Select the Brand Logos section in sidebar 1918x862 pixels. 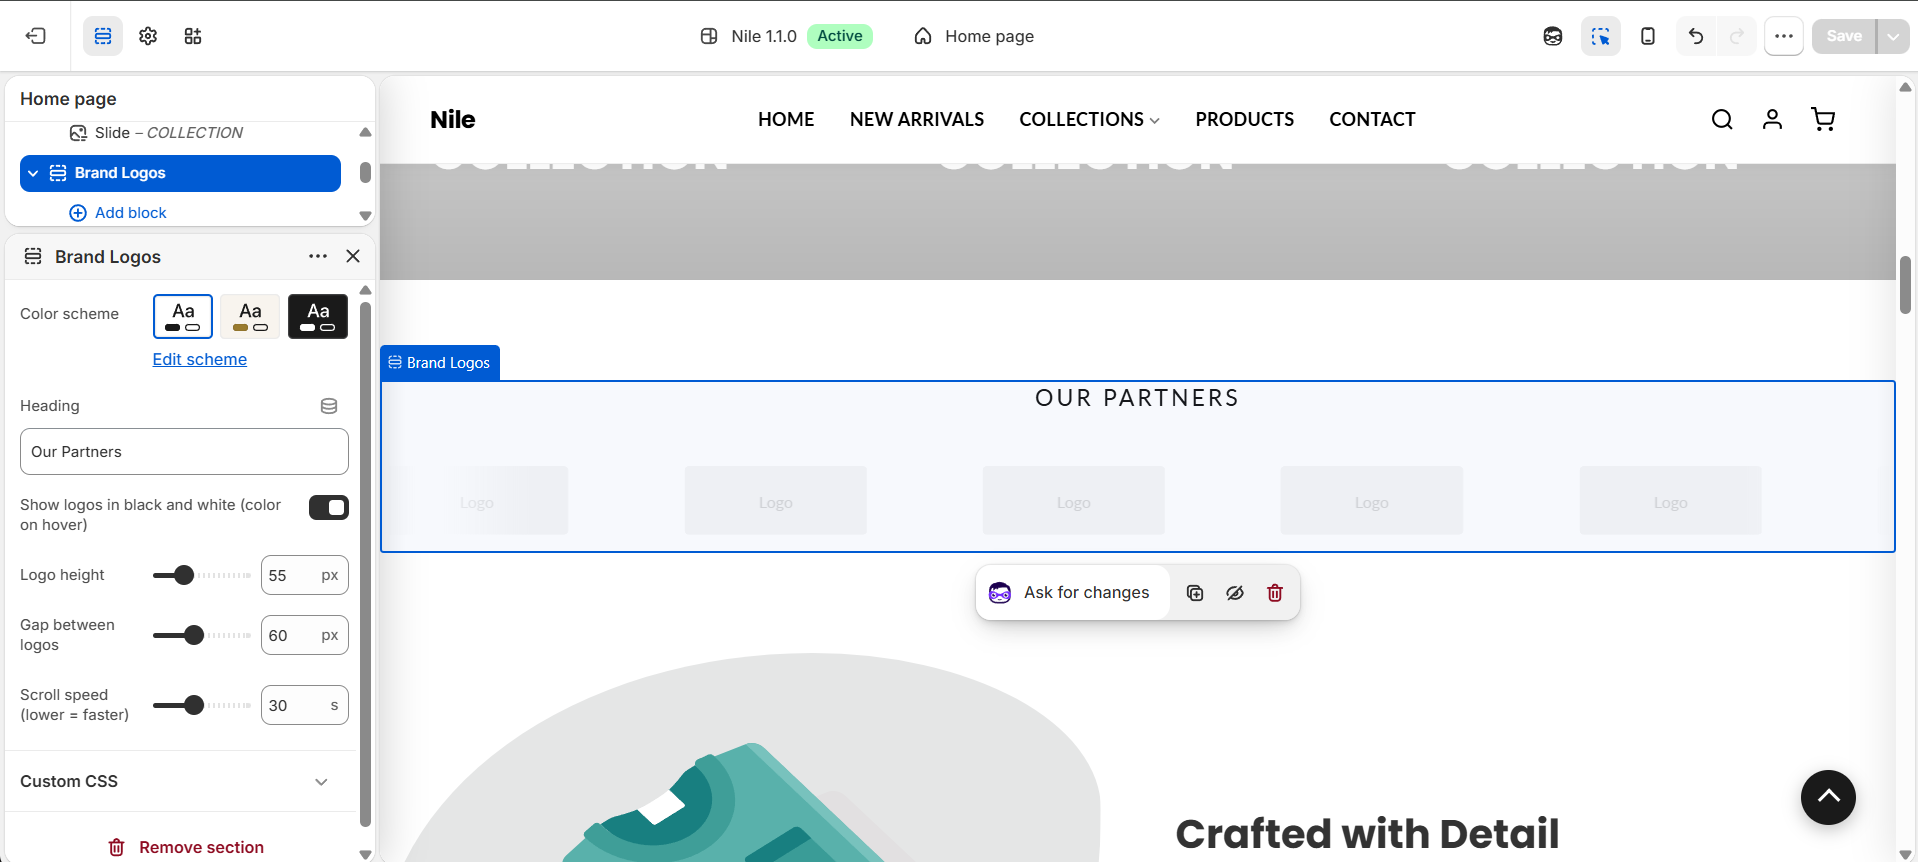(x=180, y=173)
